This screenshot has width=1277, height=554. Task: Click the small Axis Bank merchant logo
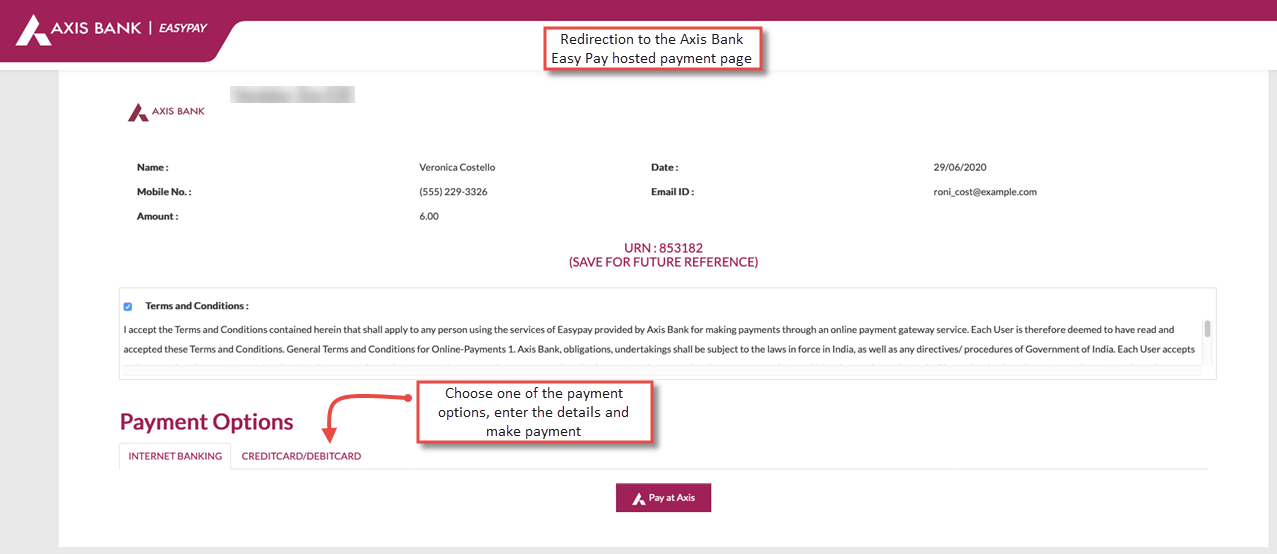166,112
